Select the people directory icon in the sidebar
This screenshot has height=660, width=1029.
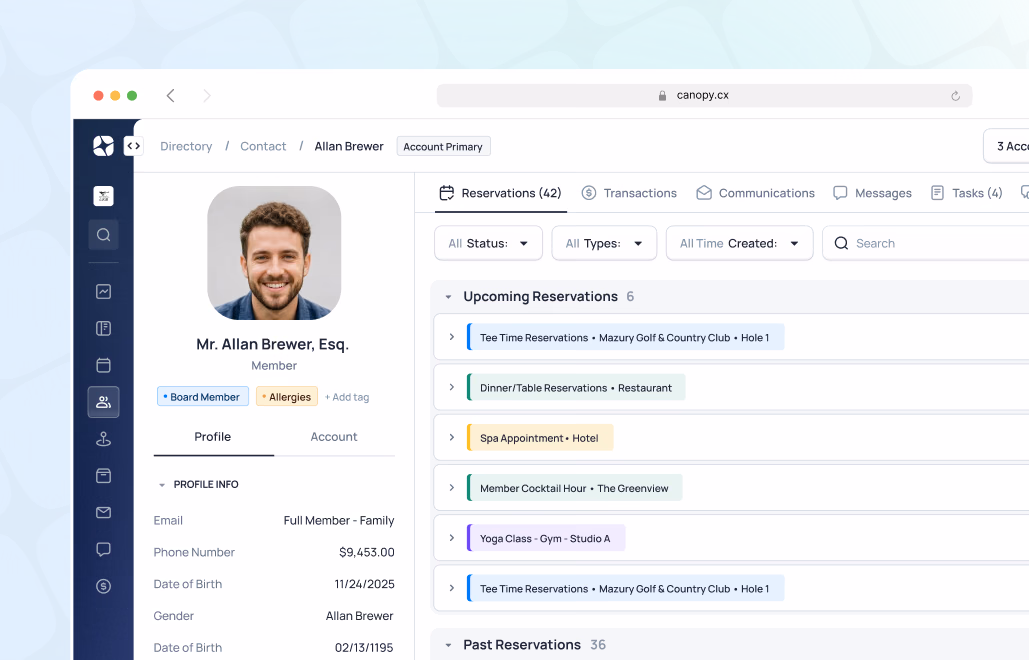103,402
